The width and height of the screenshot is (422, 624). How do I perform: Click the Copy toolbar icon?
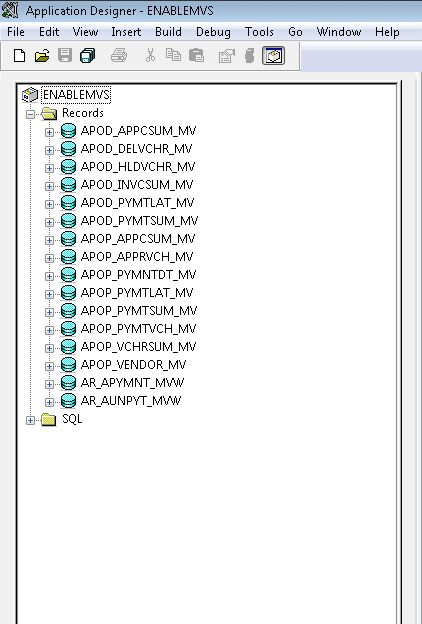click(x=173, y=55)
